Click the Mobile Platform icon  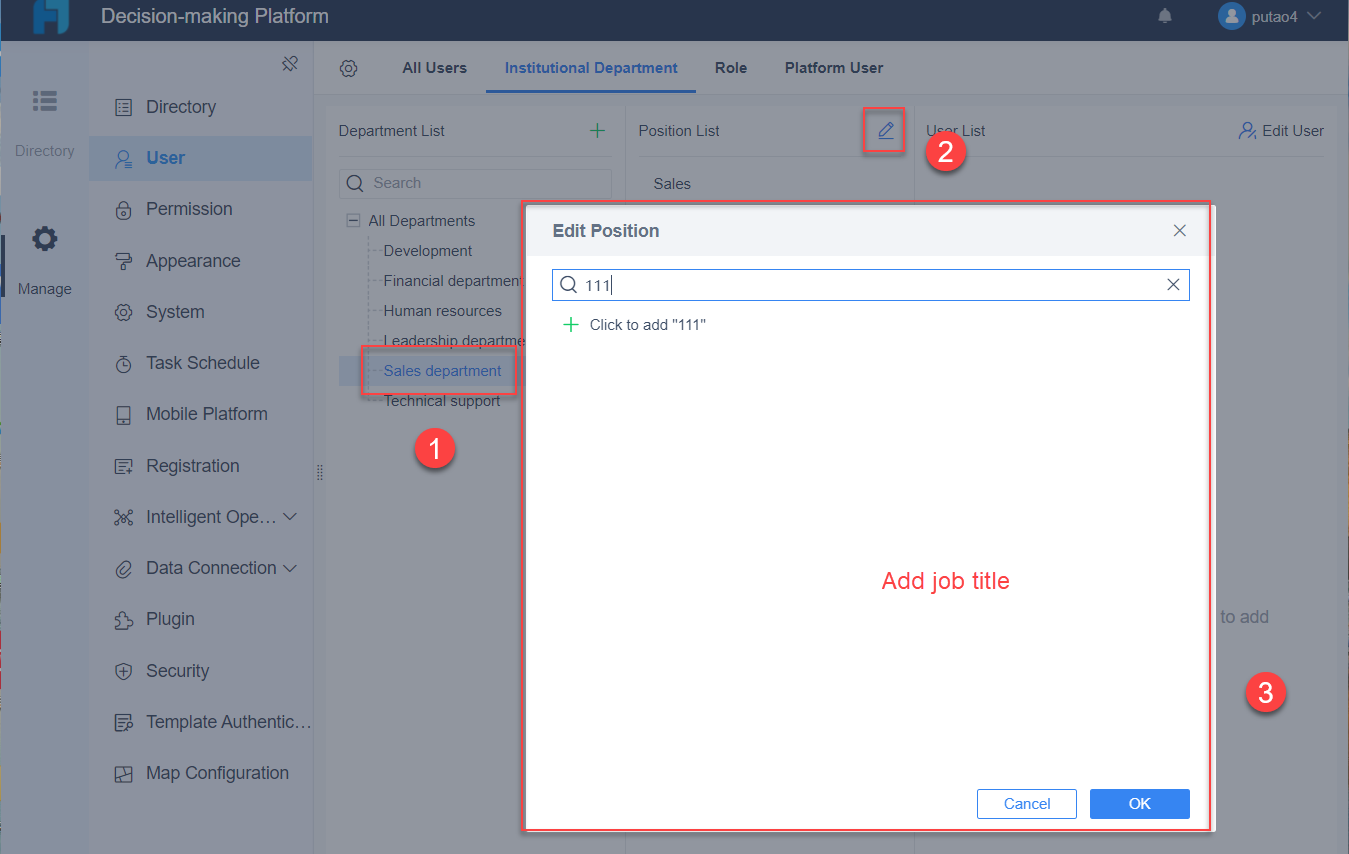coord(122,414)
